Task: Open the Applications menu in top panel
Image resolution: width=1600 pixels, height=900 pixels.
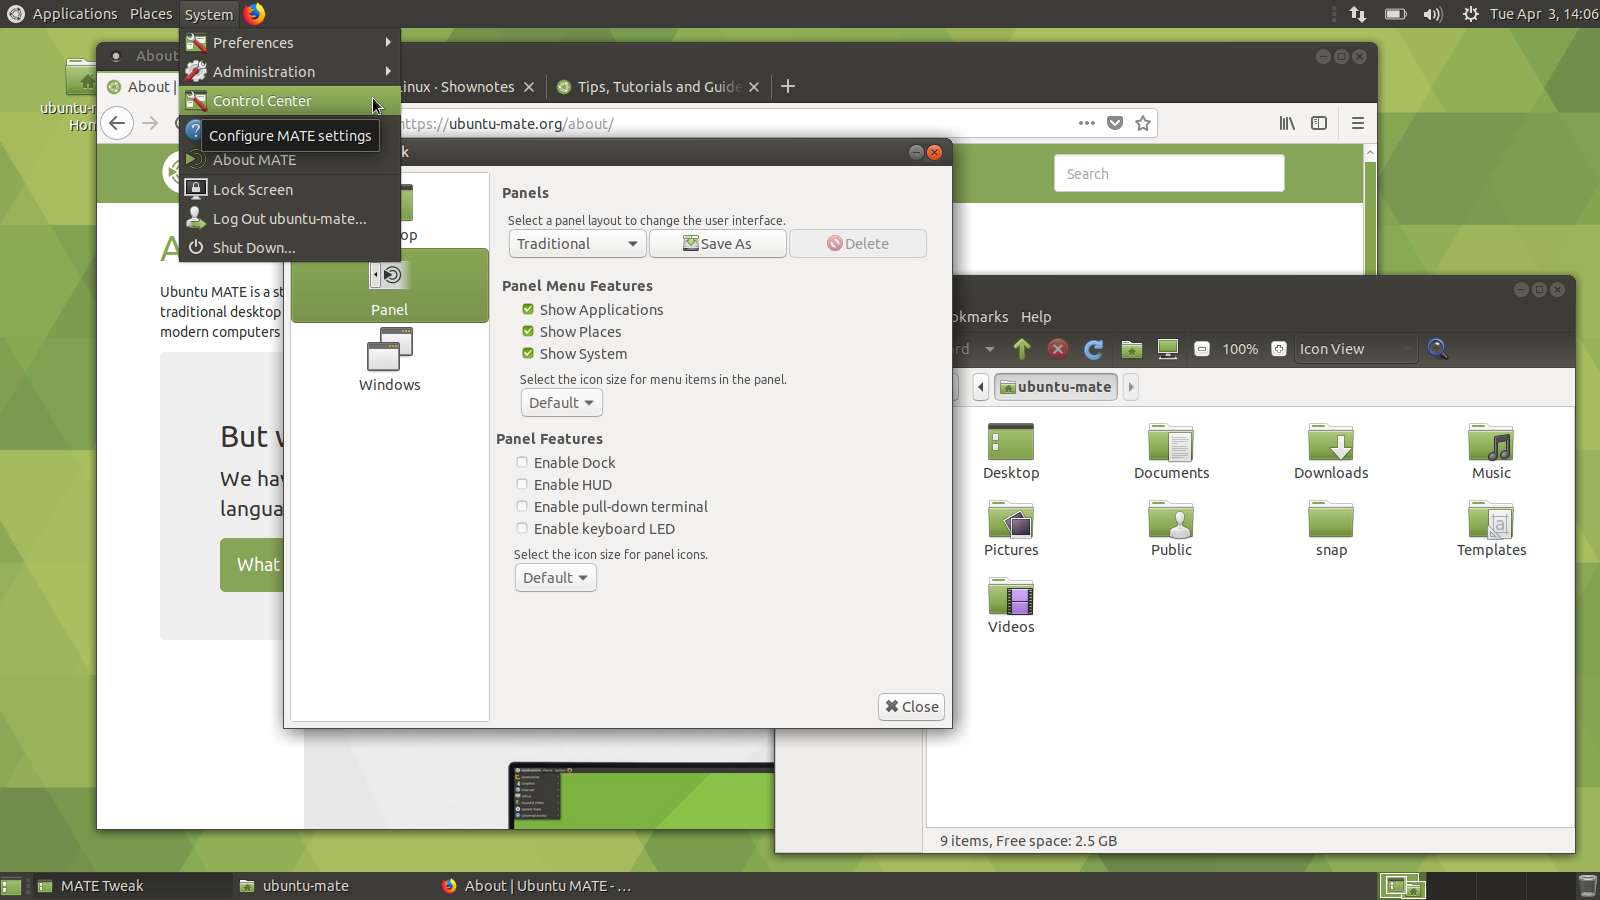Action: pos(75,14)
